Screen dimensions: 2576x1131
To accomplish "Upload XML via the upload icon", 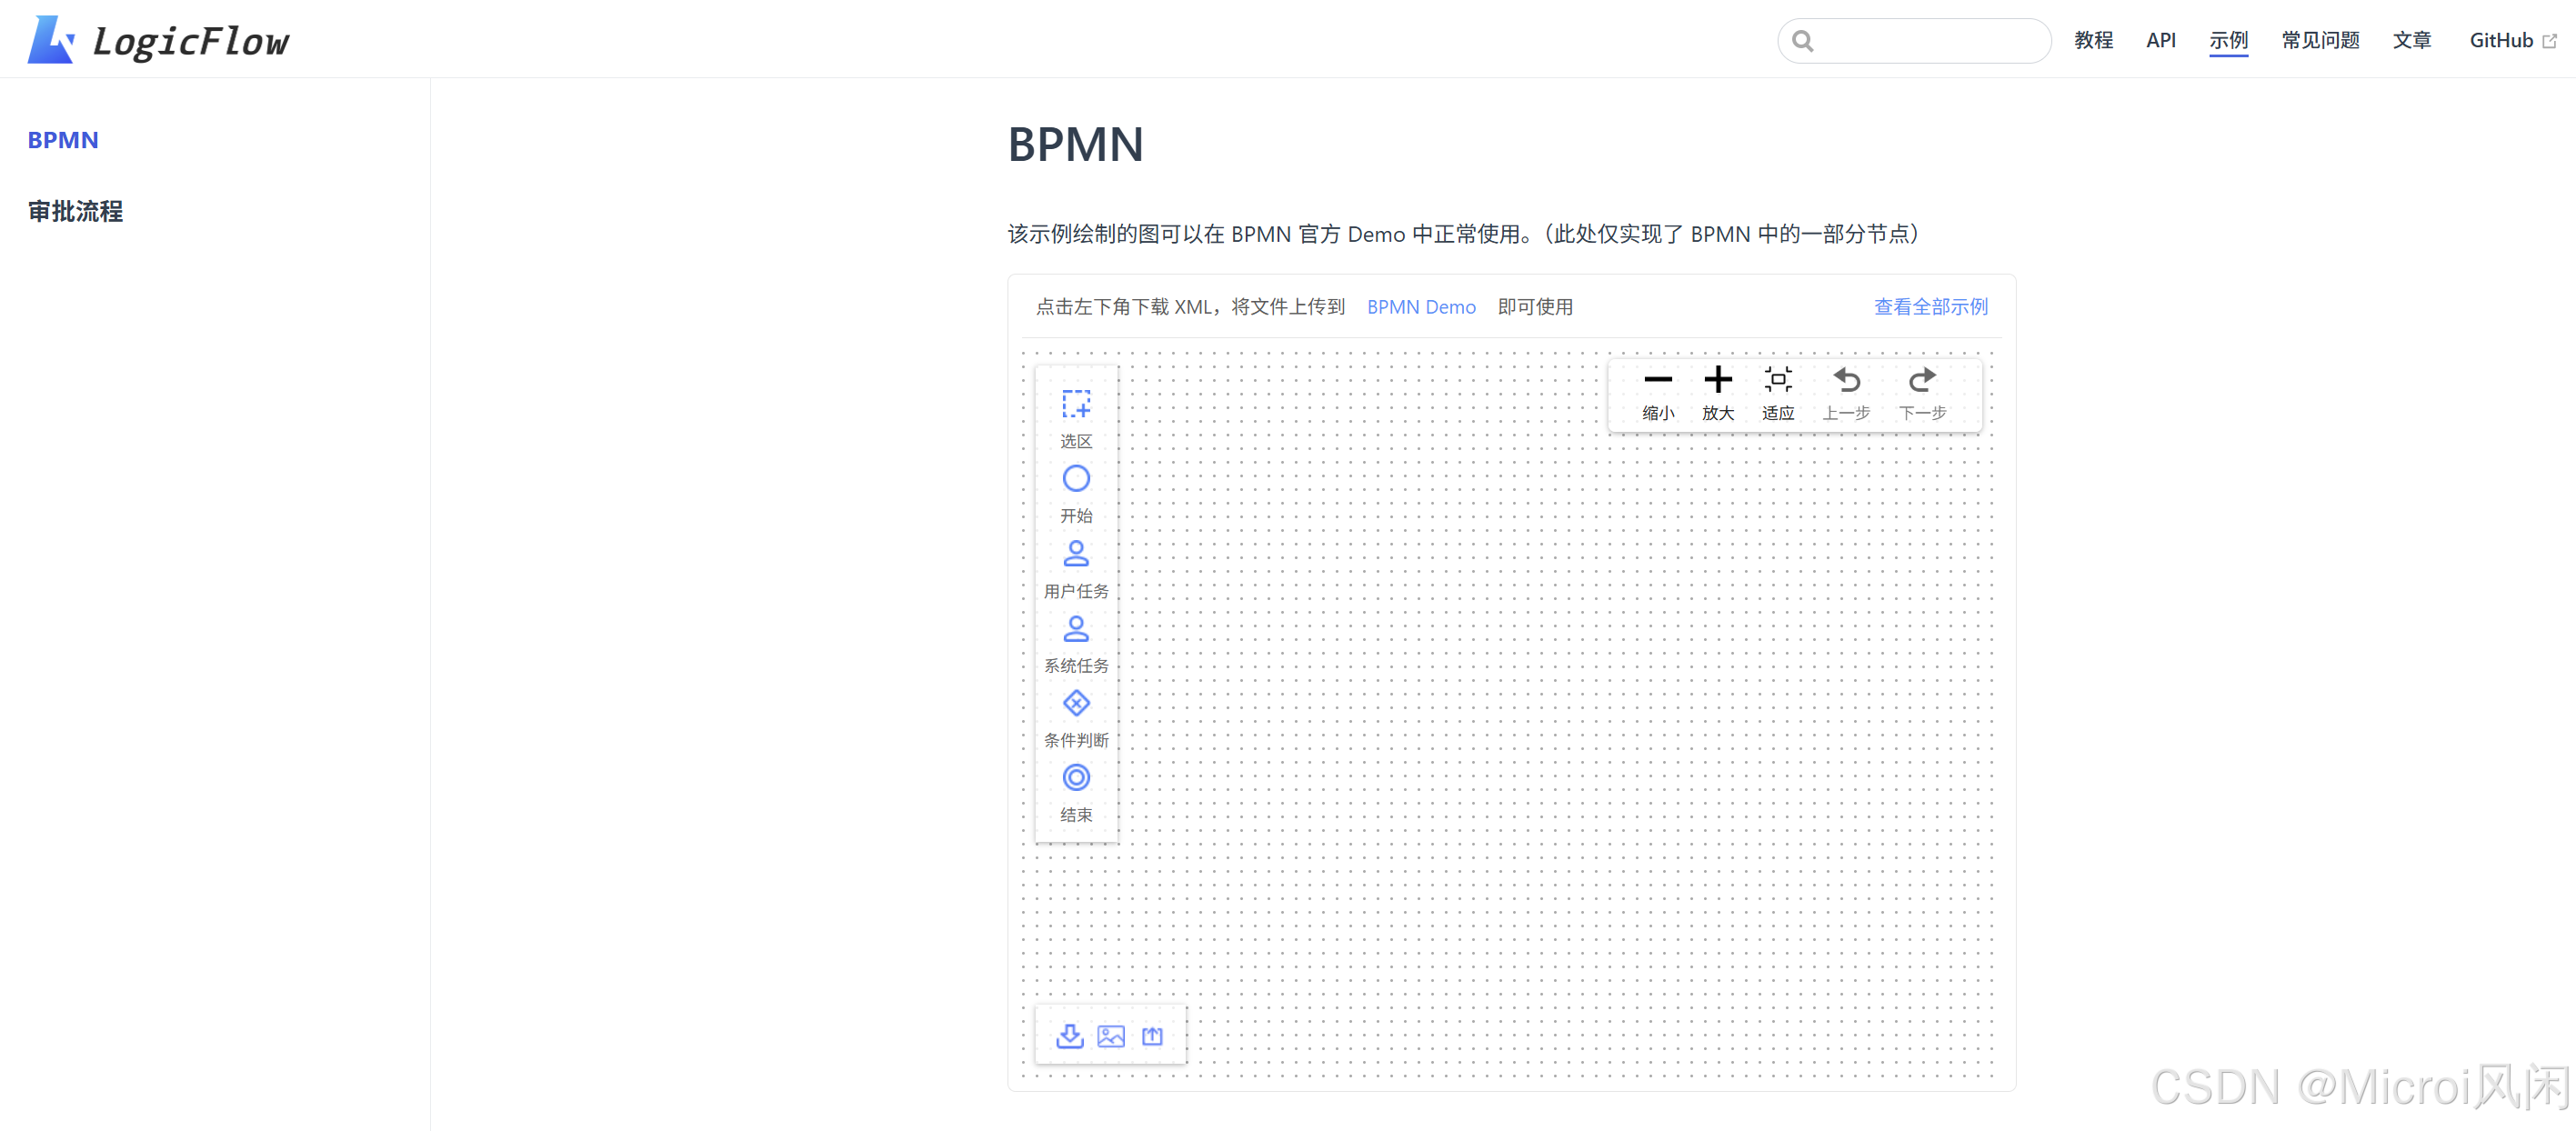I will [x=1151, y=1036].
